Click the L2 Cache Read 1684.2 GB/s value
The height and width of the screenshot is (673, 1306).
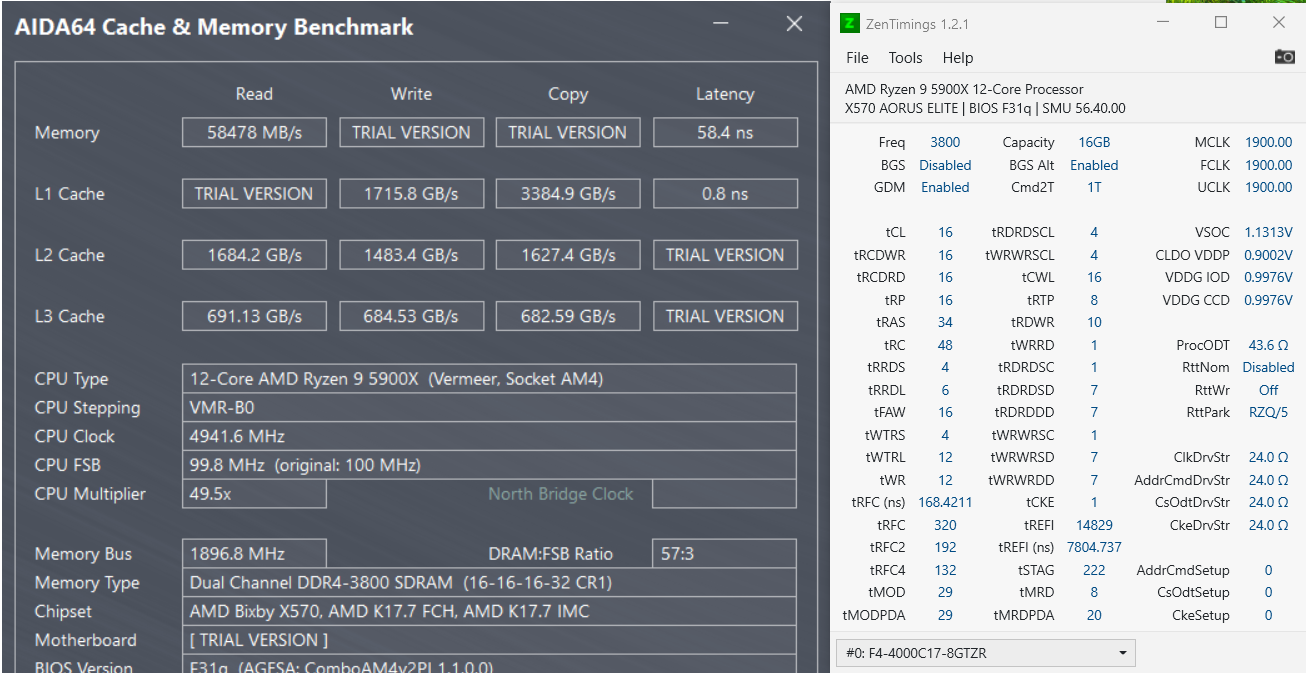click(x=254, y=254)
